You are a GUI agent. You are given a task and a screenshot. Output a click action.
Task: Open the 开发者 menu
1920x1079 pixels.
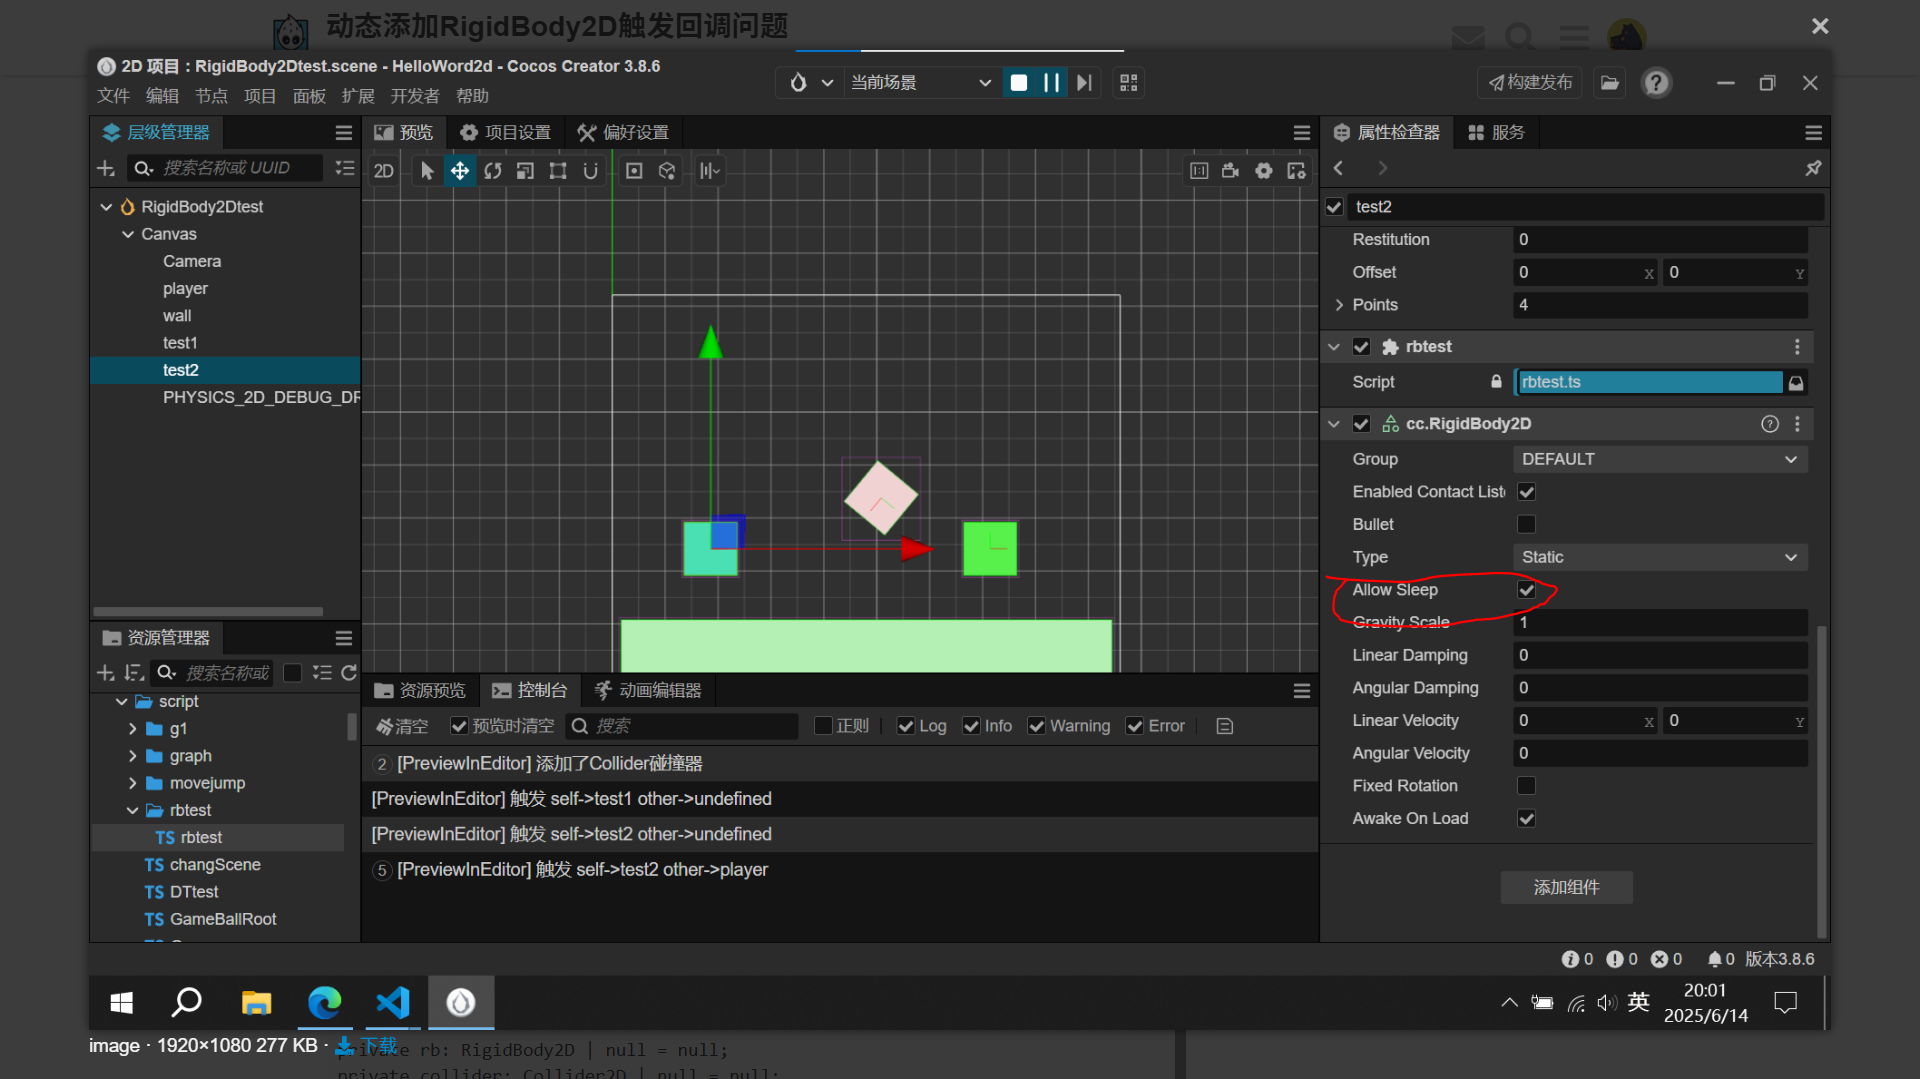[415, 96]
